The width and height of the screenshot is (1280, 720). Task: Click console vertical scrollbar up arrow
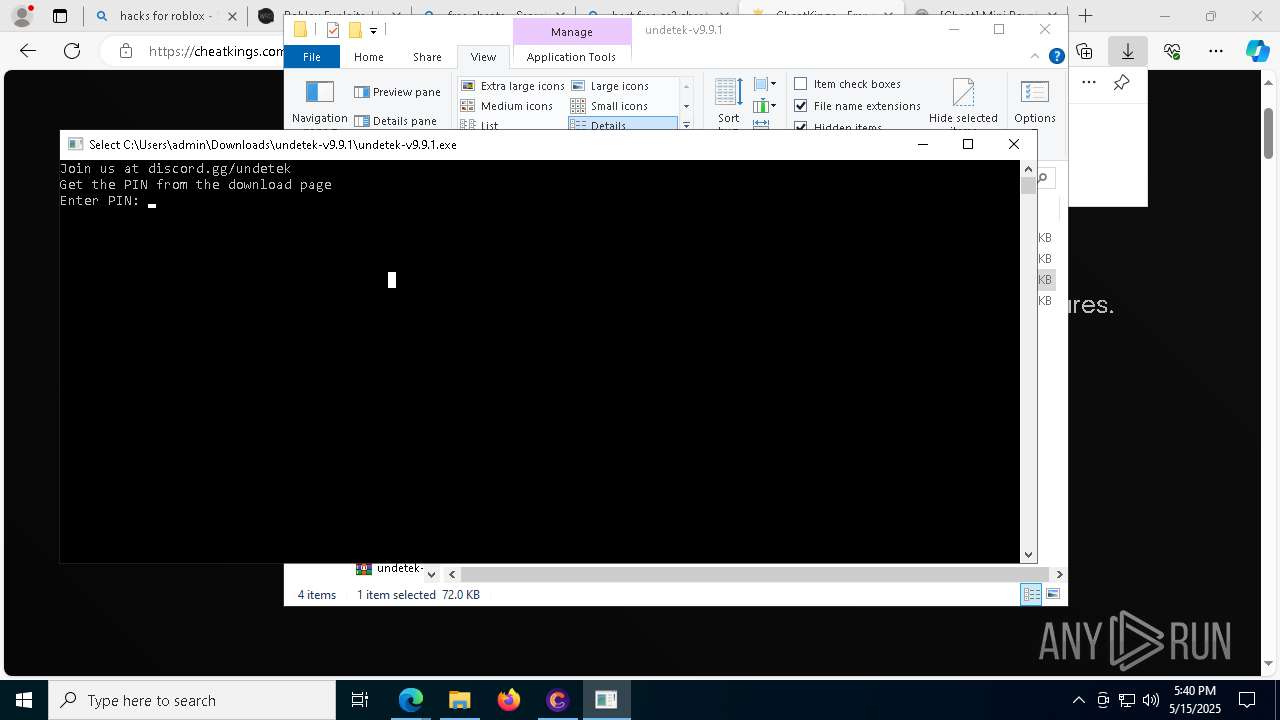1028,168
